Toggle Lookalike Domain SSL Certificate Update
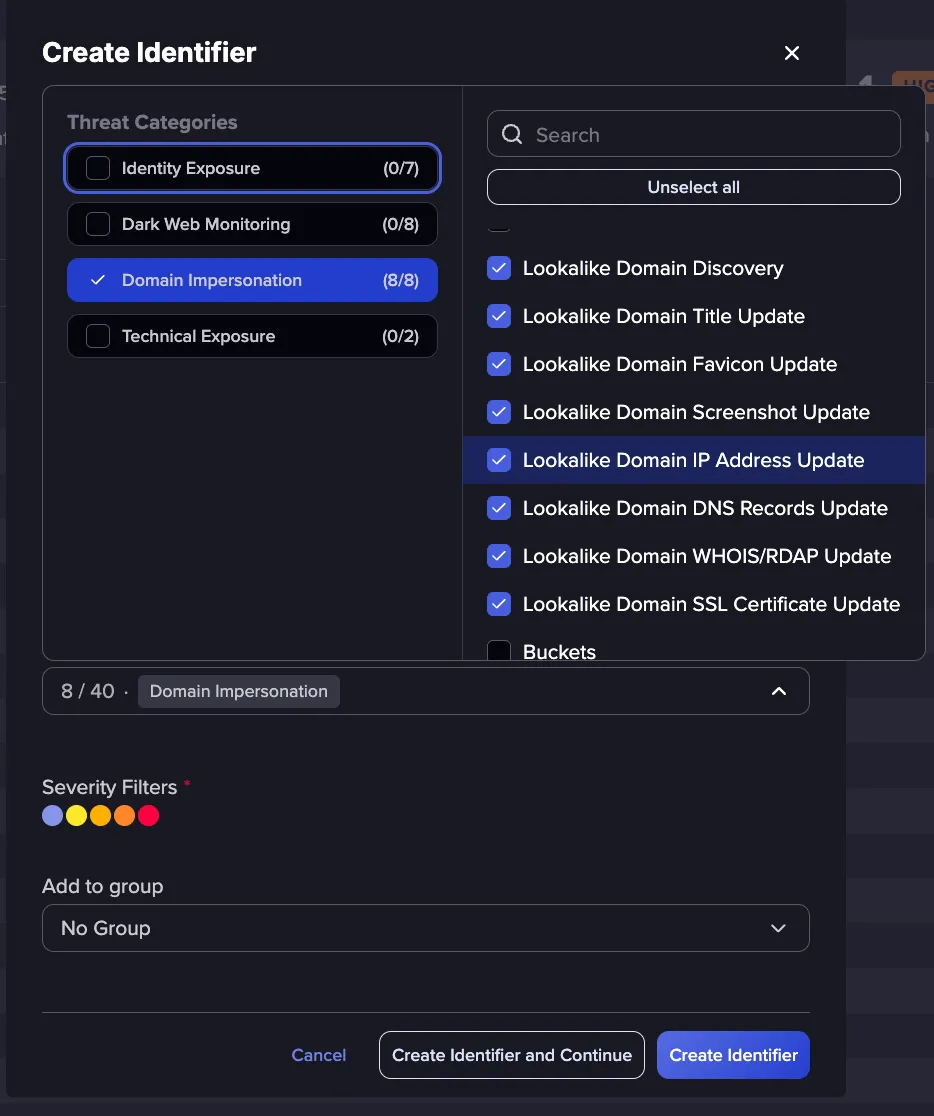934x1116 pixels. coord(499,604)
